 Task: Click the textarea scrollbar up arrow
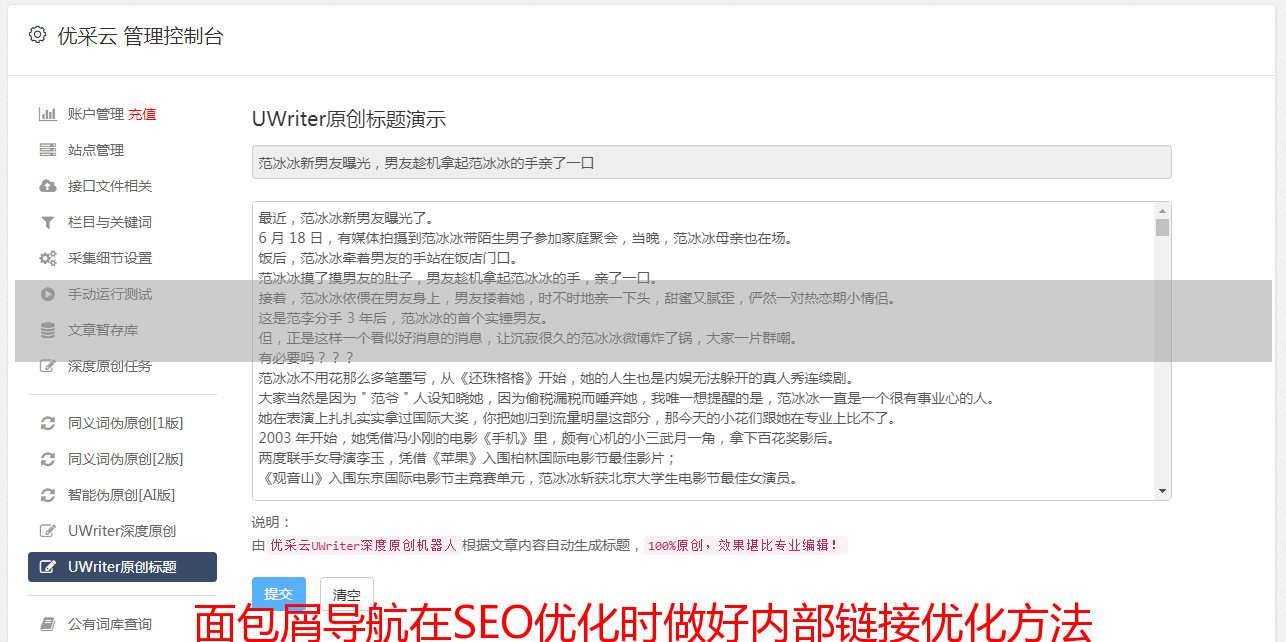(x=1162, y=211)
